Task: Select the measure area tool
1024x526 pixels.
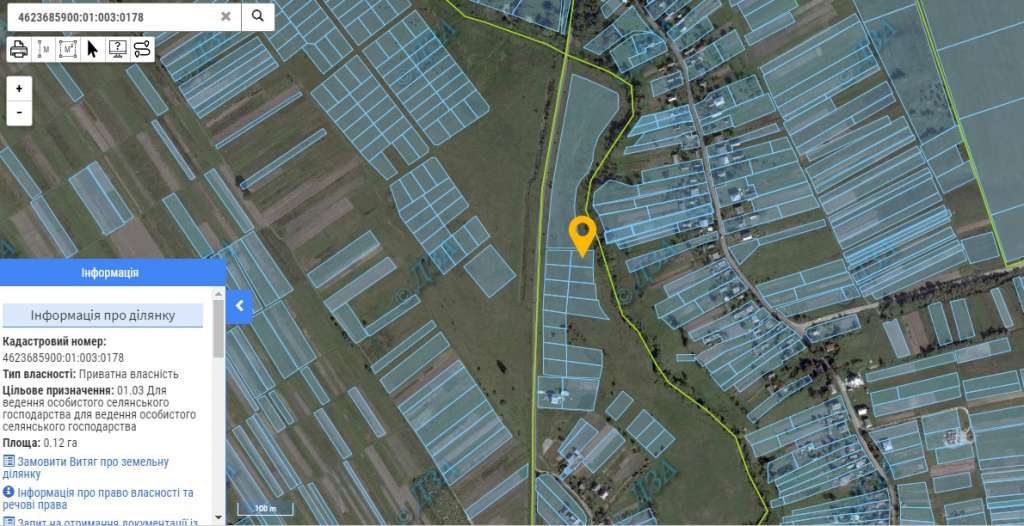Action: coord(68,49)
